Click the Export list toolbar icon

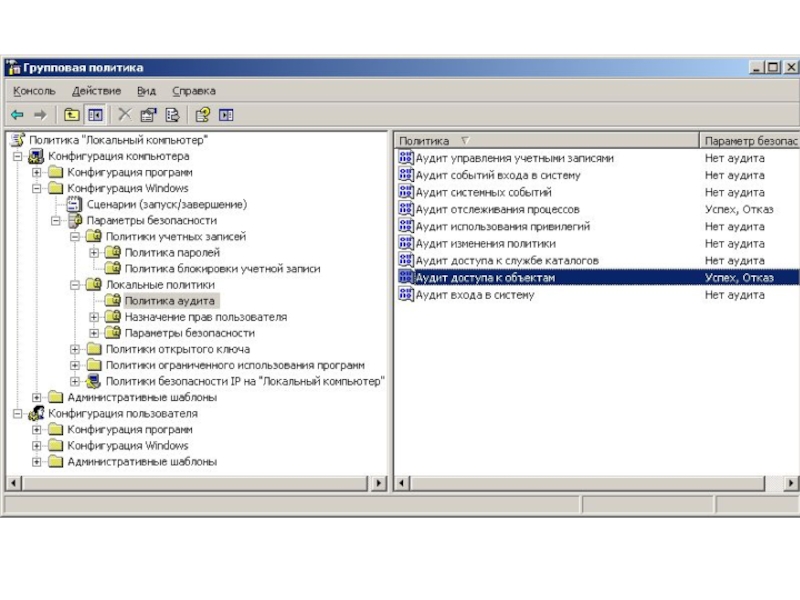pyautogui.click(x=172, y=115)
